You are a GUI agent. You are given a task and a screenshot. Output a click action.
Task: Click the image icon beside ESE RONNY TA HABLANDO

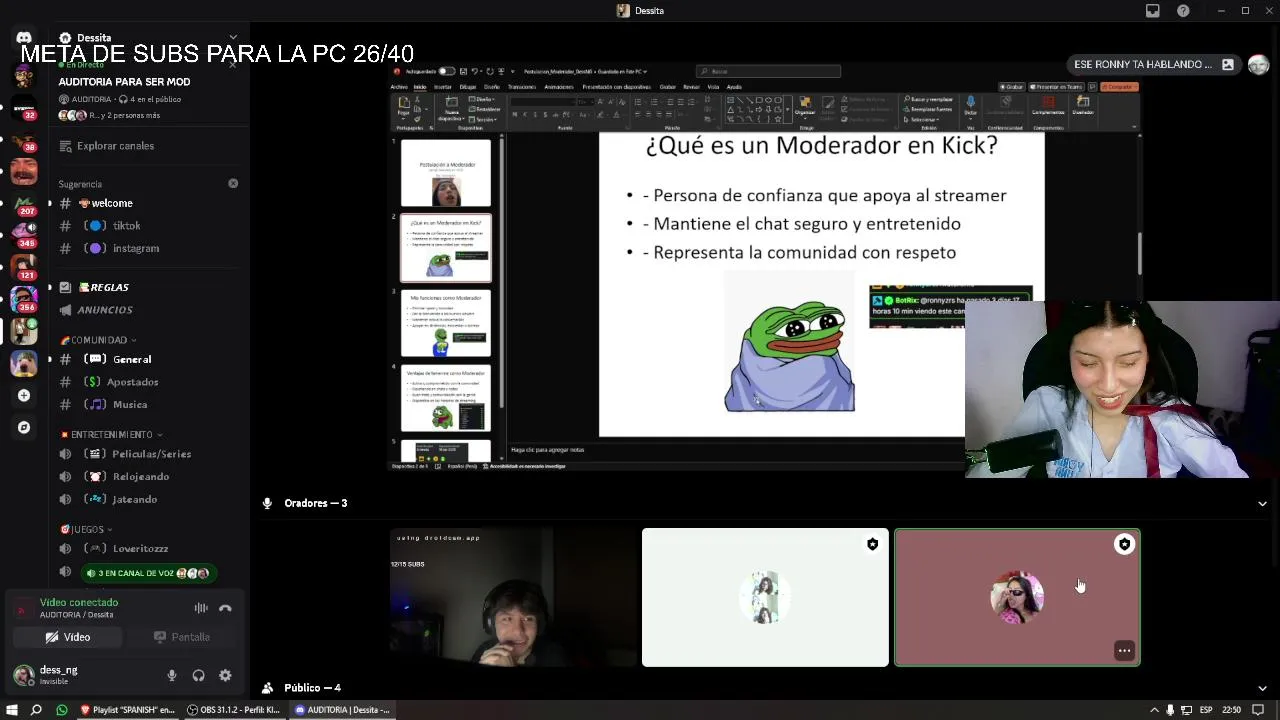point(1228,64)
